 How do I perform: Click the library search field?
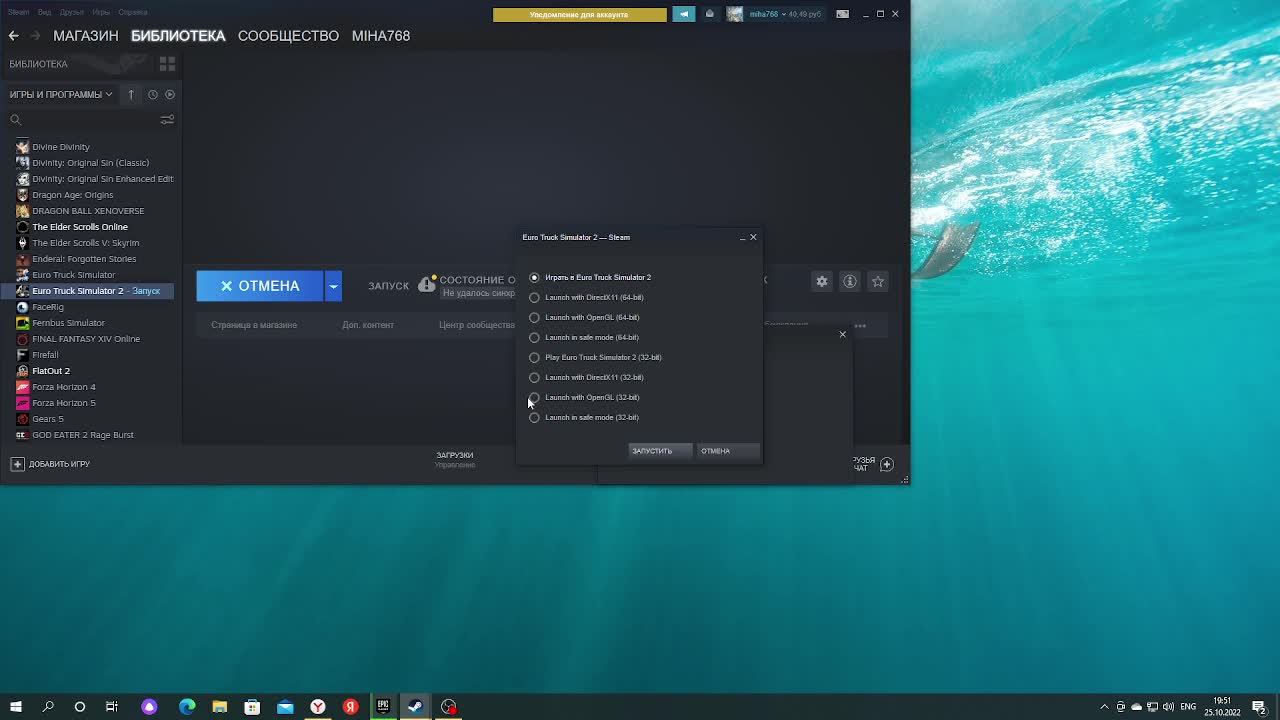[84, 120]
